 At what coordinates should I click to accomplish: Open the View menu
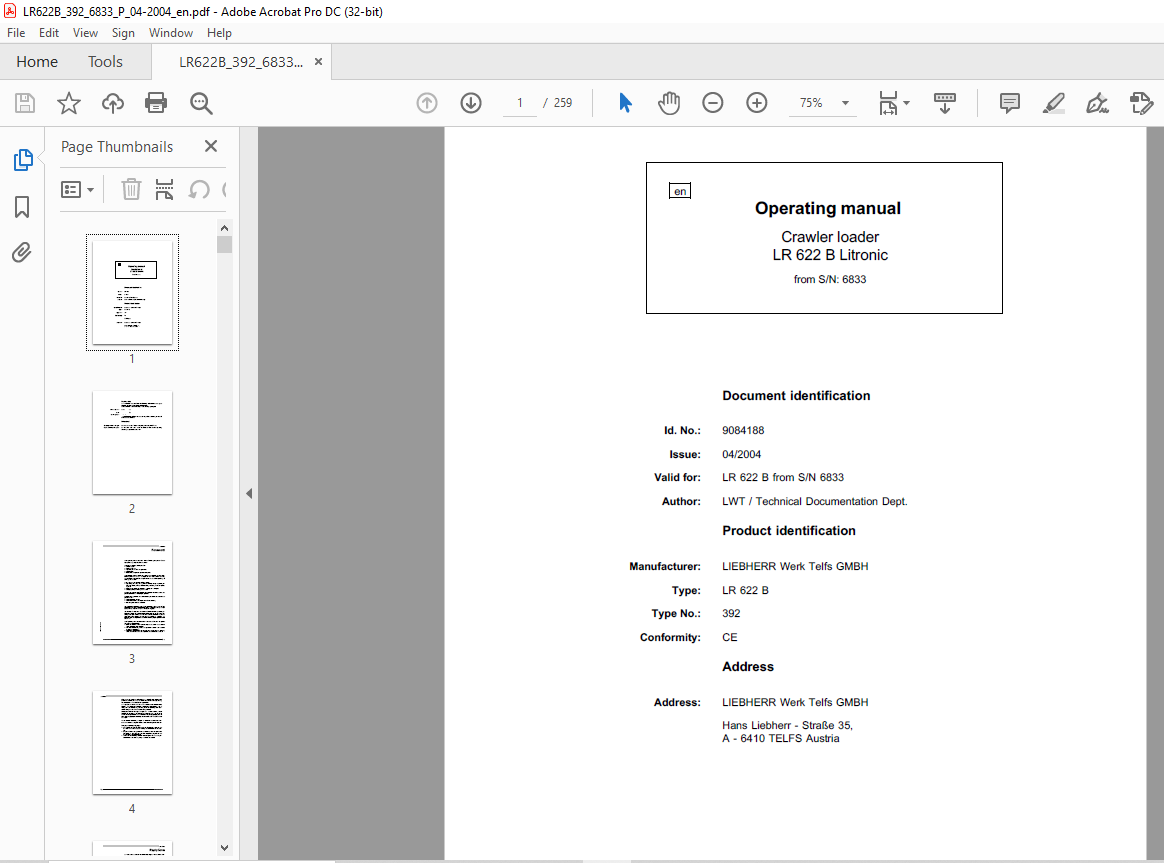(x=85, y=33)
